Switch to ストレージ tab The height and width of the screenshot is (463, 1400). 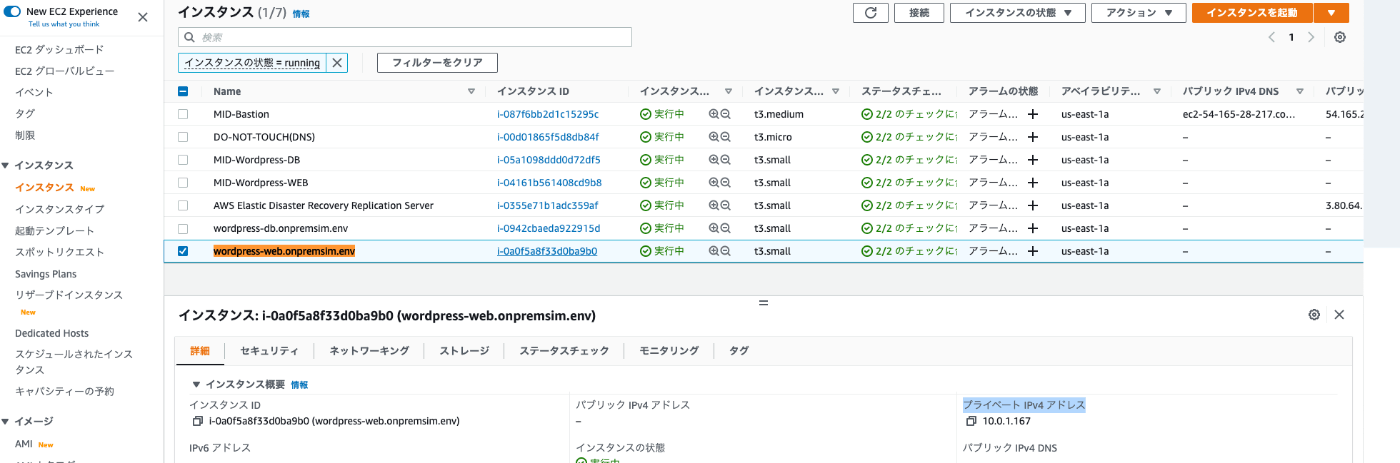coord(465,351)
